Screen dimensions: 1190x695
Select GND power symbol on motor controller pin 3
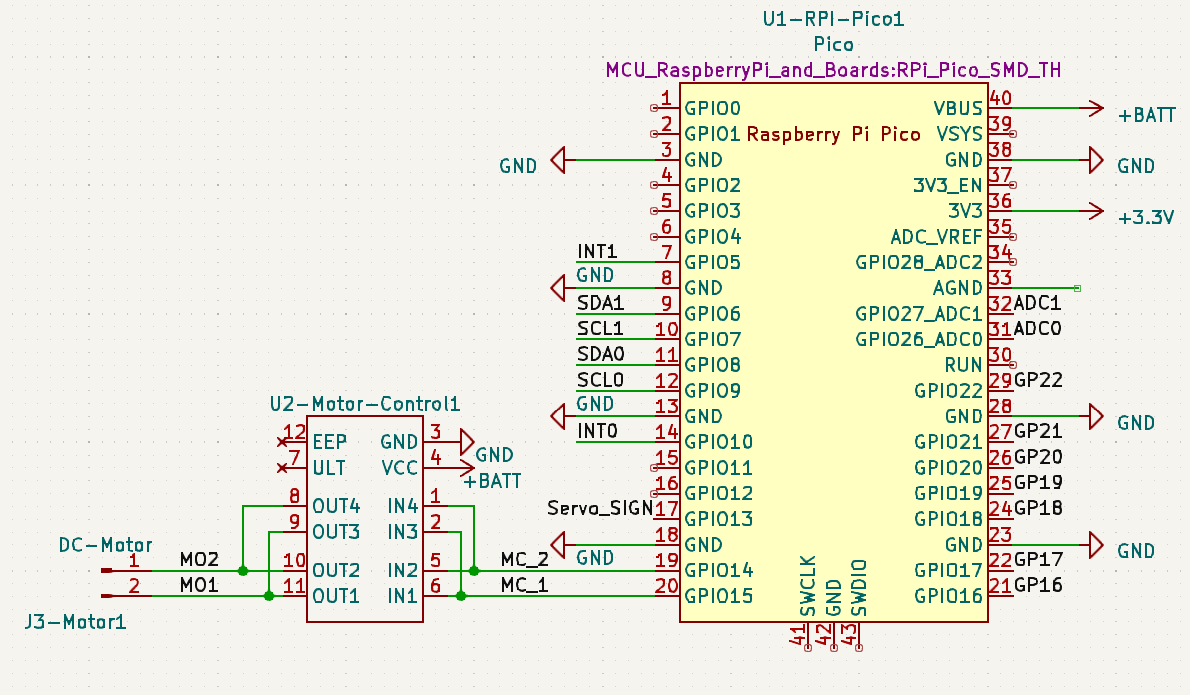click(x=467, y=442)
